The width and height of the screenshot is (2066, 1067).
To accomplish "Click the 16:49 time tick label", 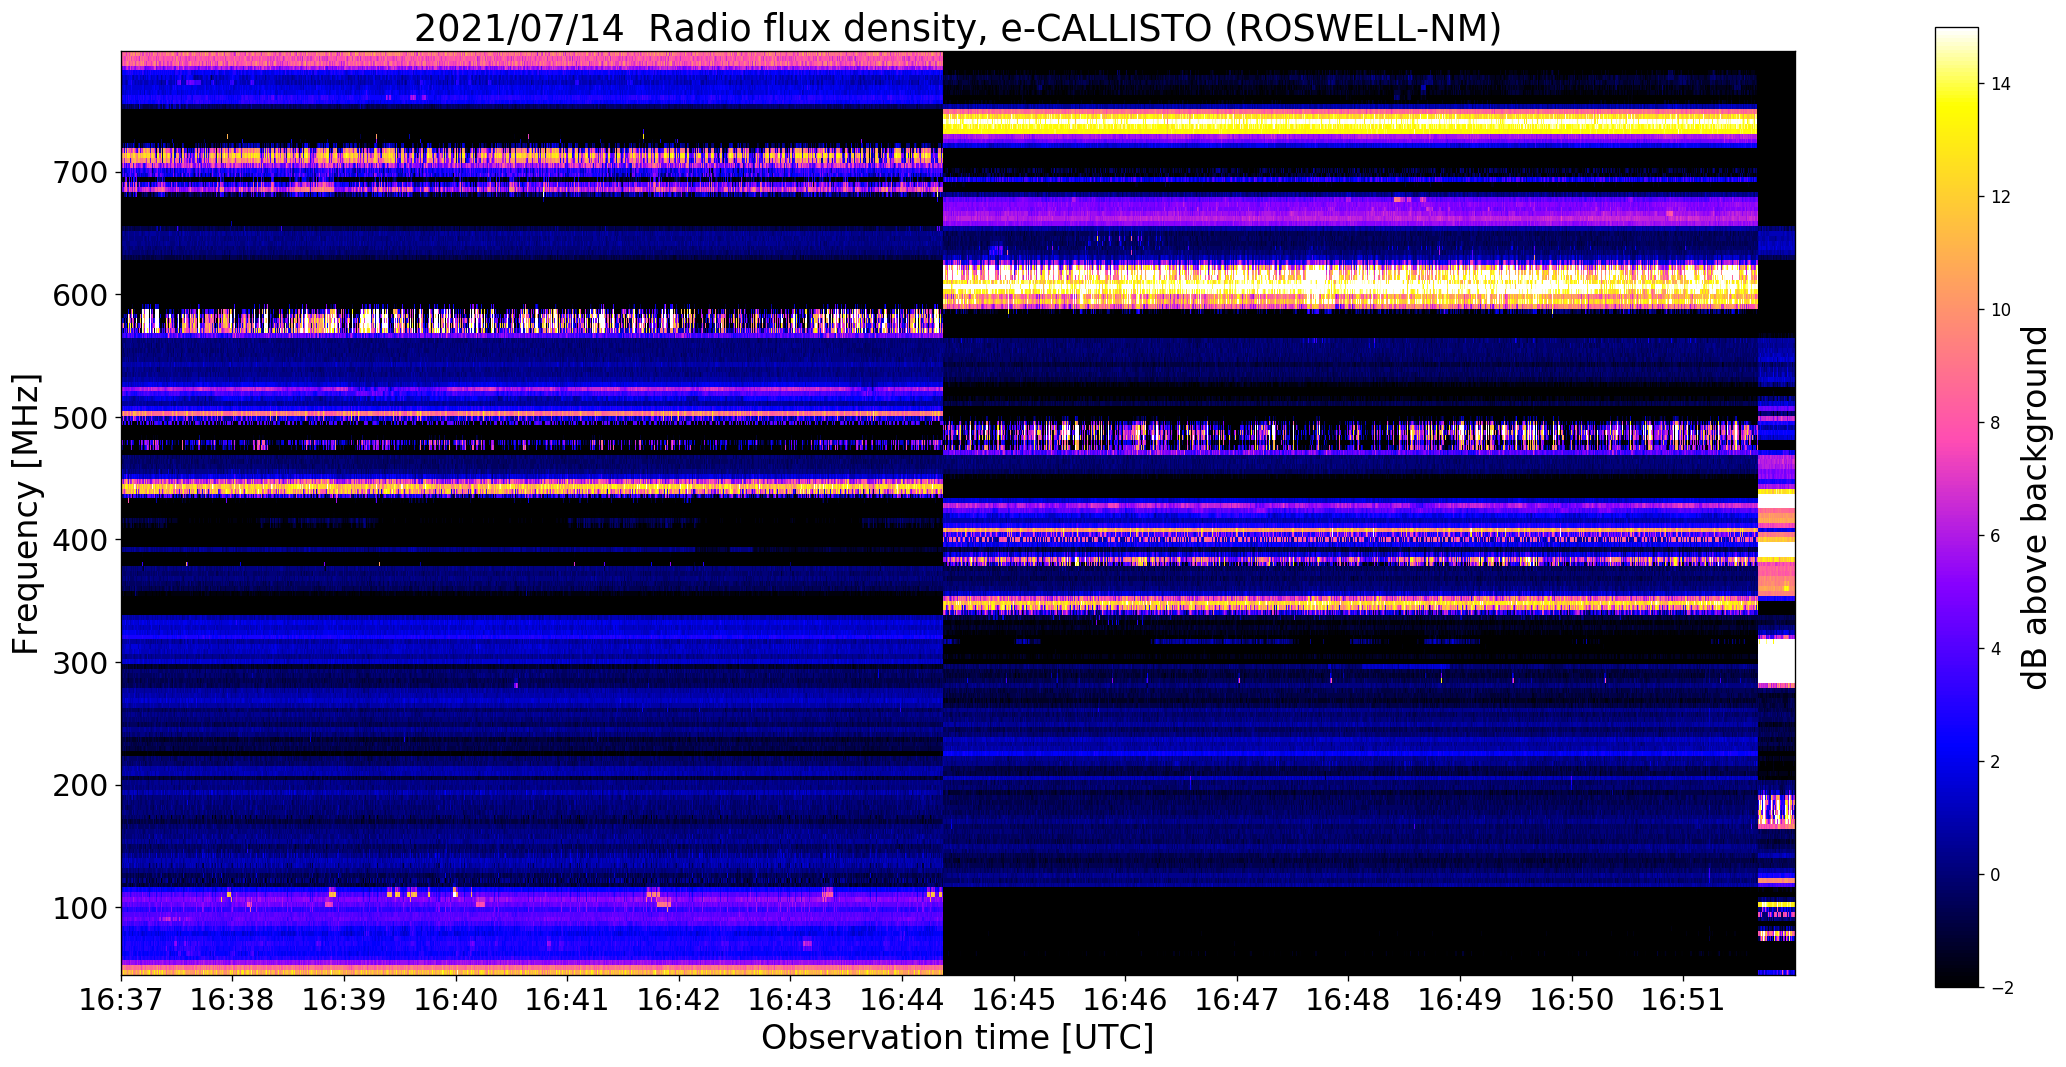I will coord(1460,999).
